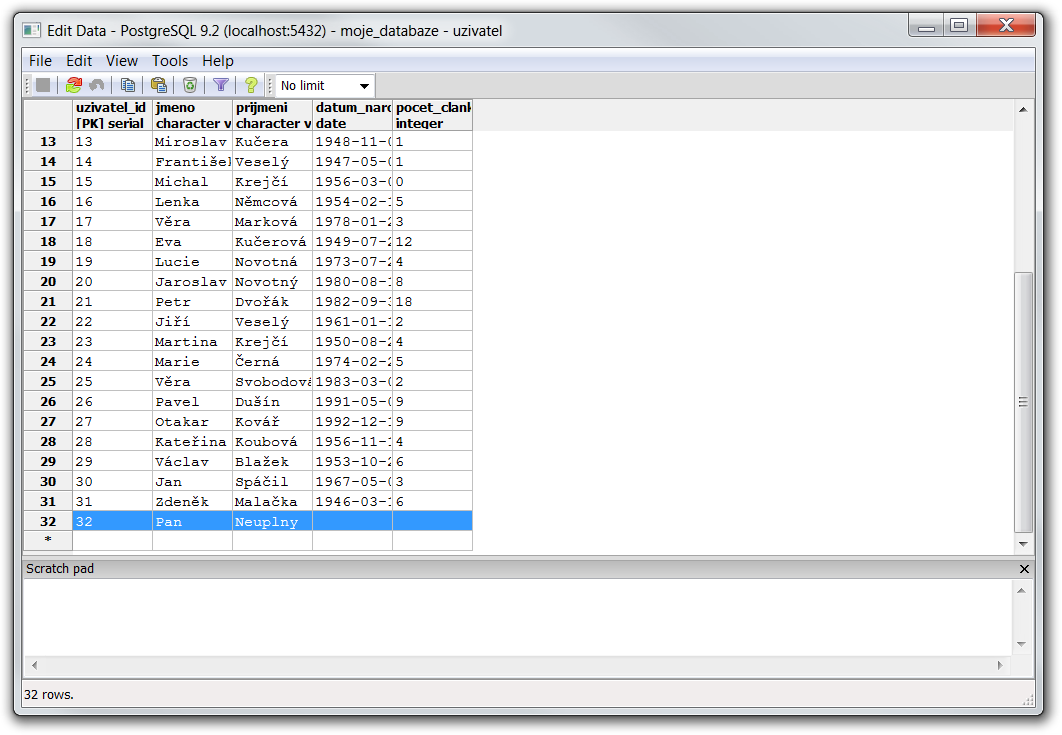Open the File menu

pos(40,61)
